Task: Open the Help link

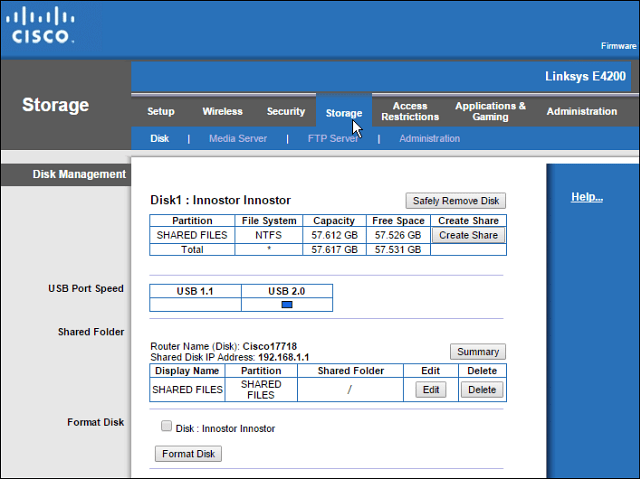Action: tap(587, 197)
